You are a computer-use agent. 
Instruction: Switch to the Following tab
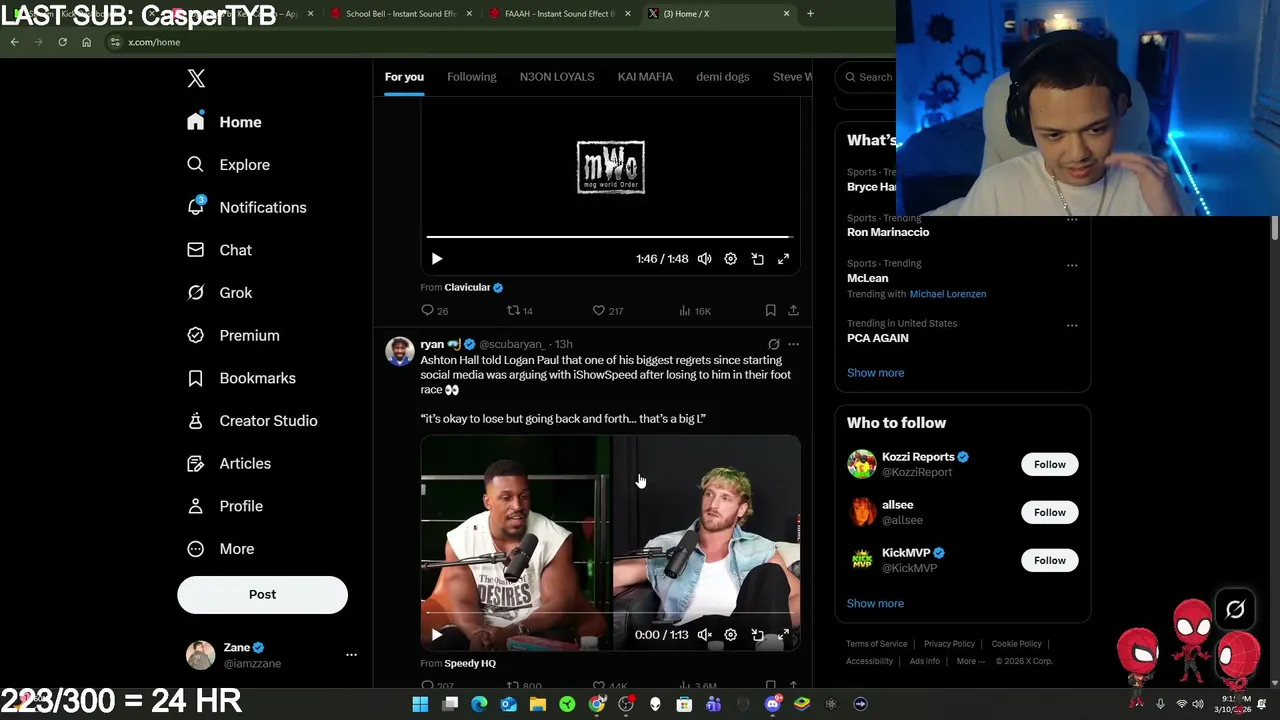pyautogui.click(x=471, y=77)
